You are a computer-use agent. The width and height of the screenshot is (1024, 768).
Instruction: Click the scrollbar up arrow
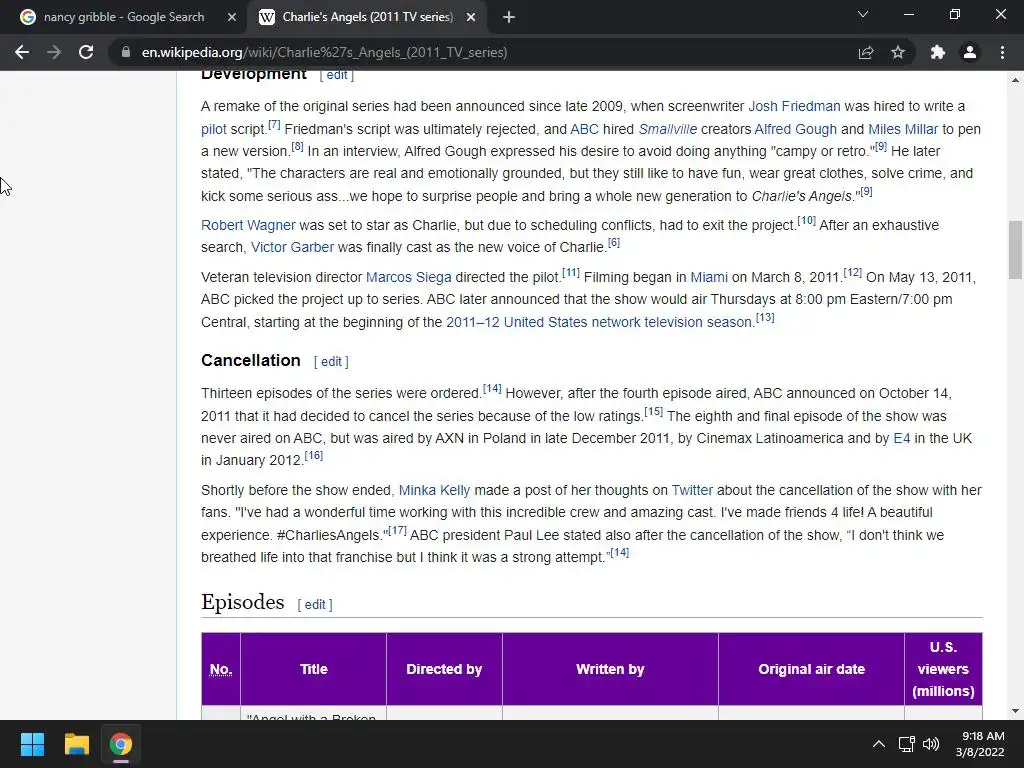tap(1015, 80)
